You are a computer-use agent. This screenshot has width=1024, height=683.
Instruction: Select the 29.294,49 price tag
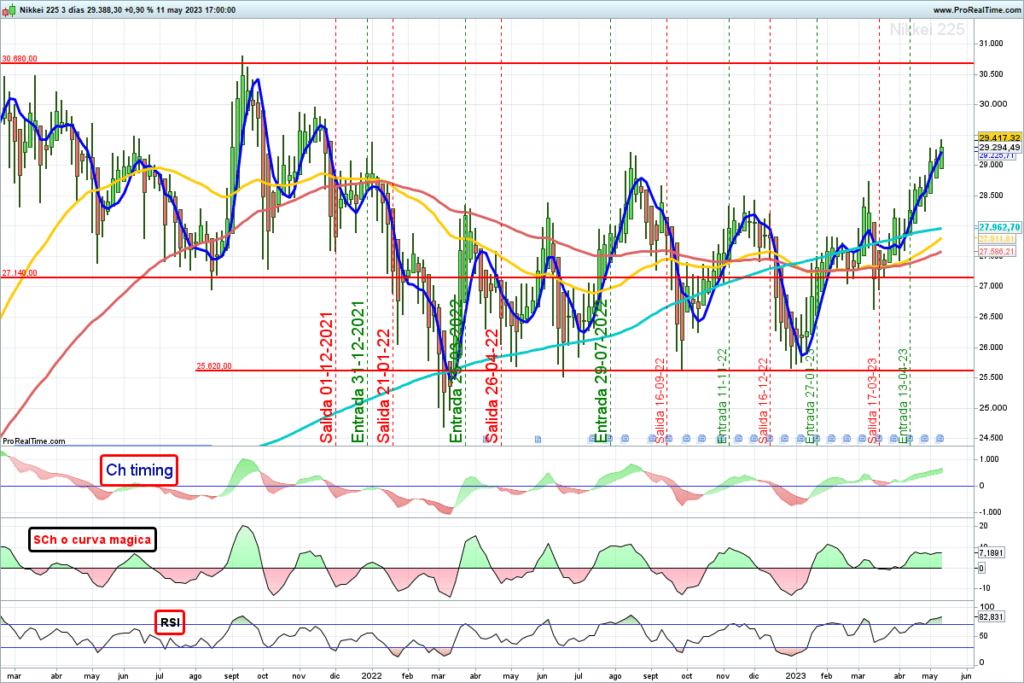(999, 148)
